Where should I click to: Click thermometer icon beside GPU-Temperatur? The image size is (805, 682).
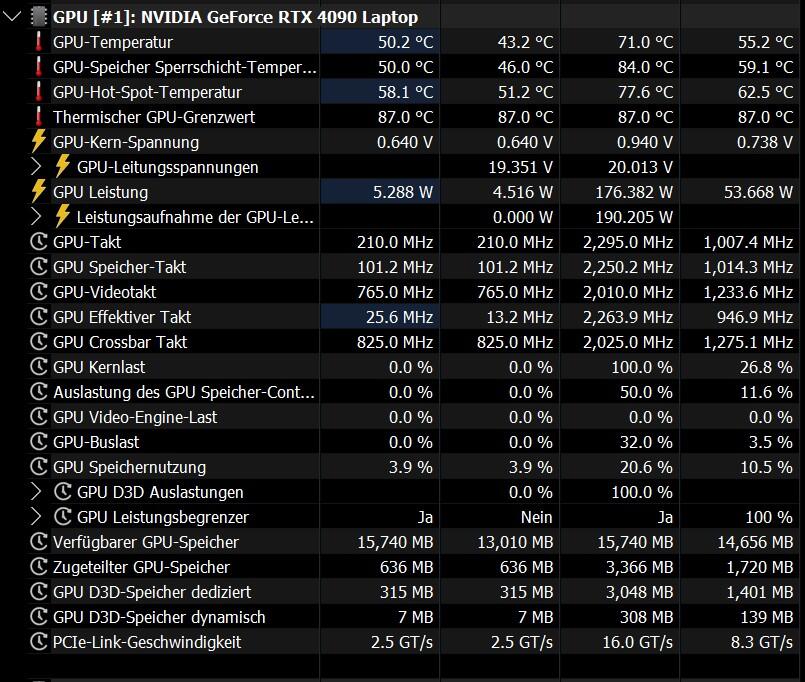coord(39,42)
